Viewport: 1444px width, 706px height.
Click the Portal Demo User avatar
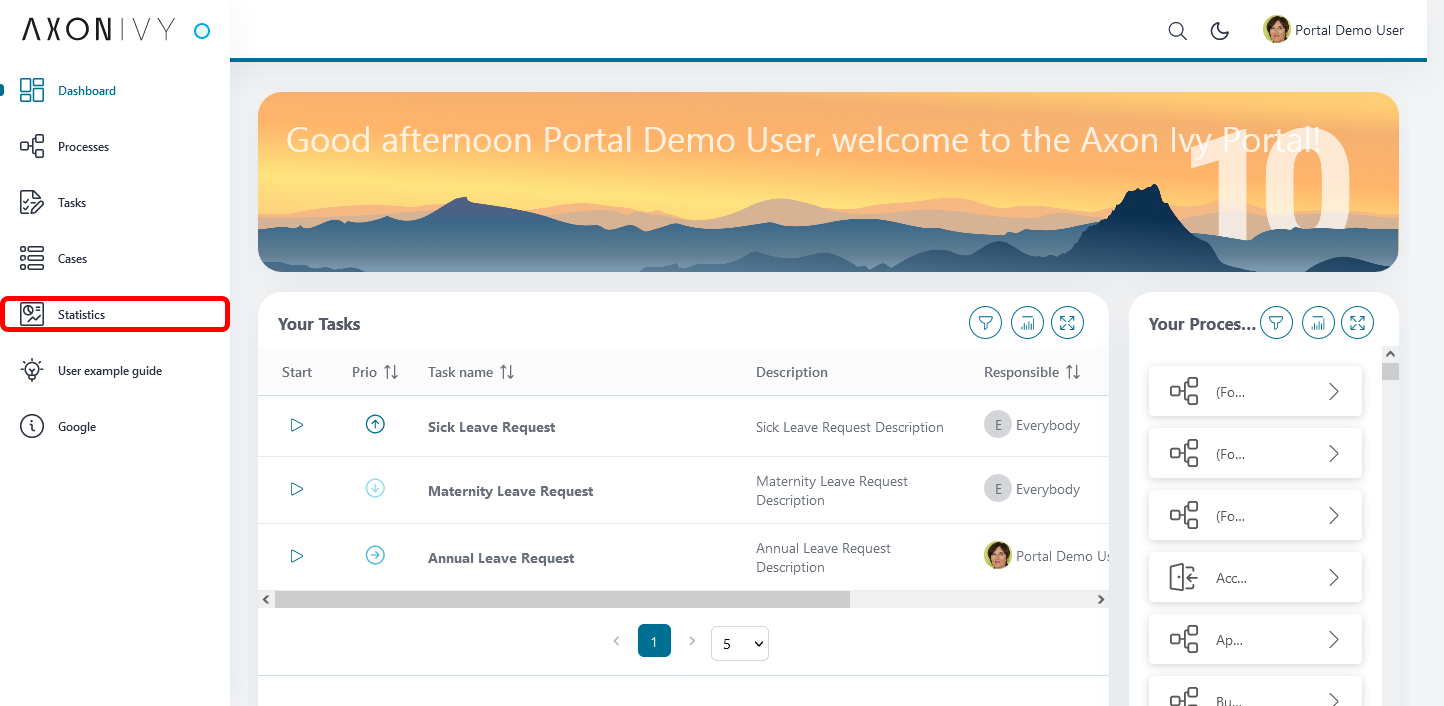tap(1277, 29)
